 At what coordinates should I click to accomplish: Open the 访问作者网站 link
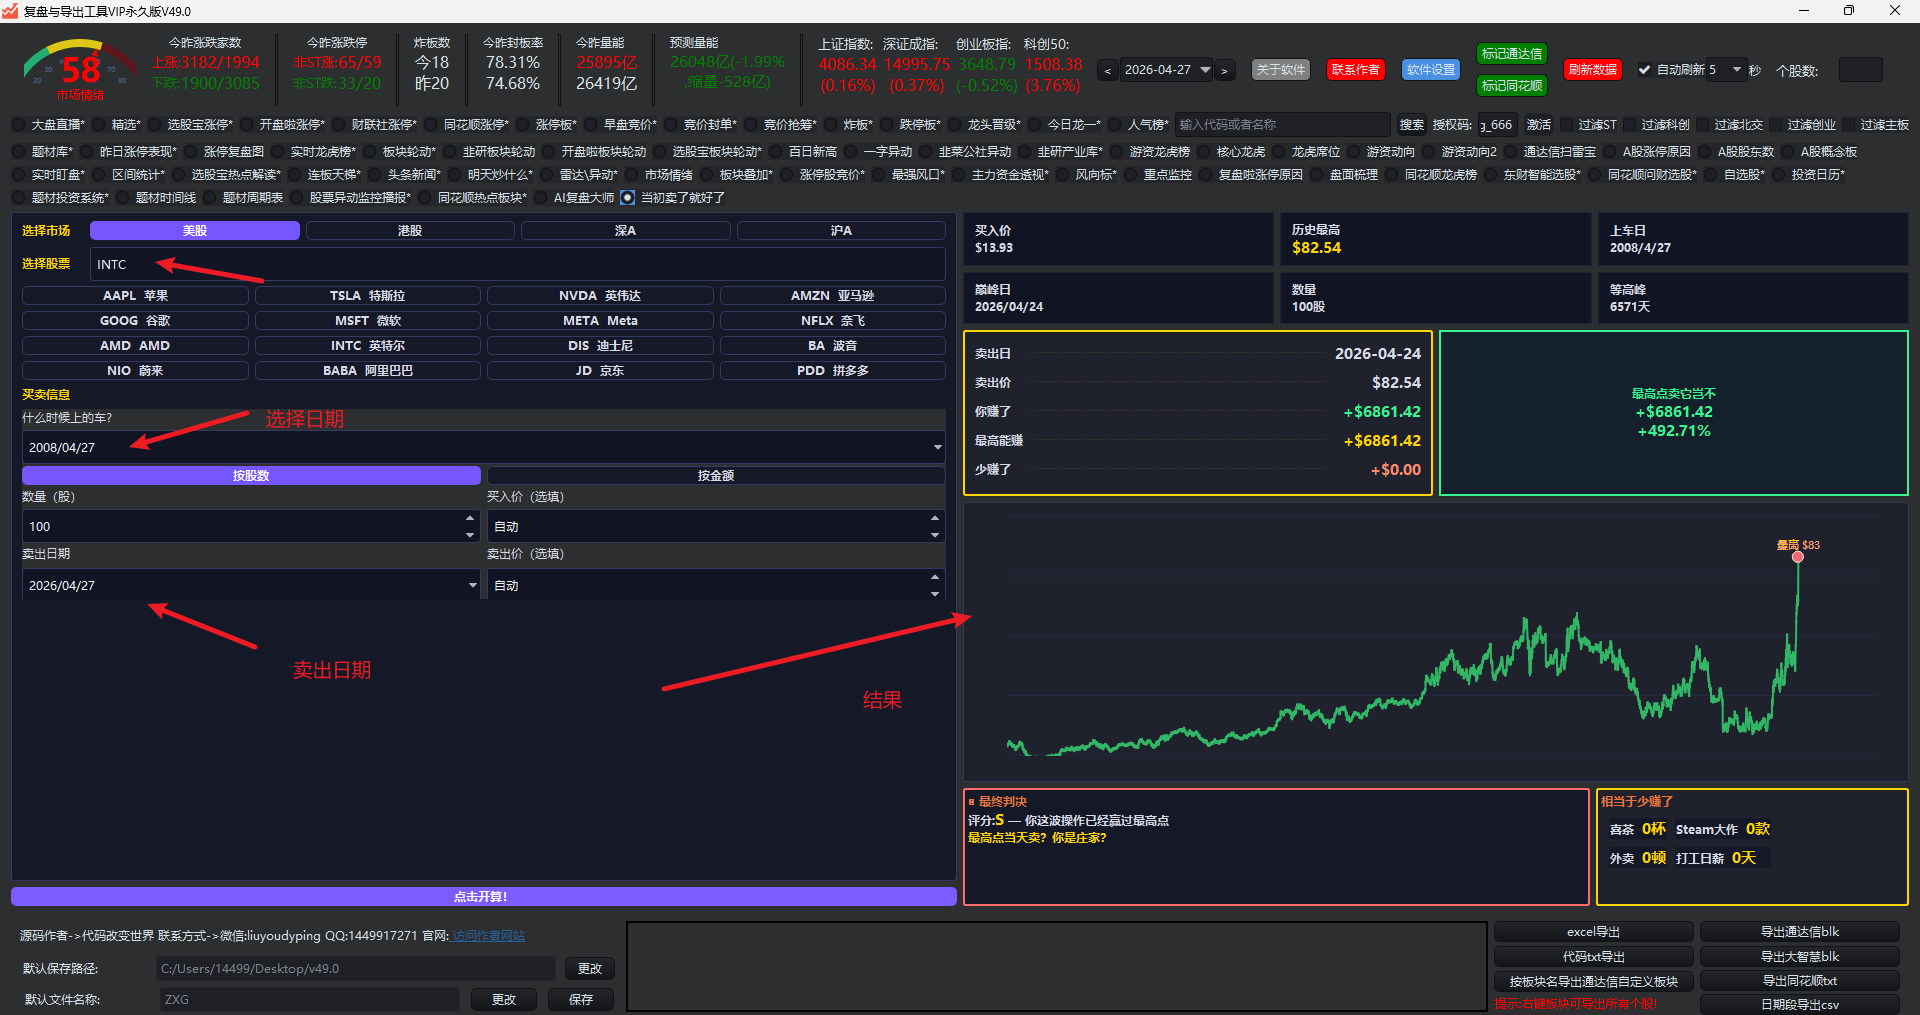click(488, 936)
